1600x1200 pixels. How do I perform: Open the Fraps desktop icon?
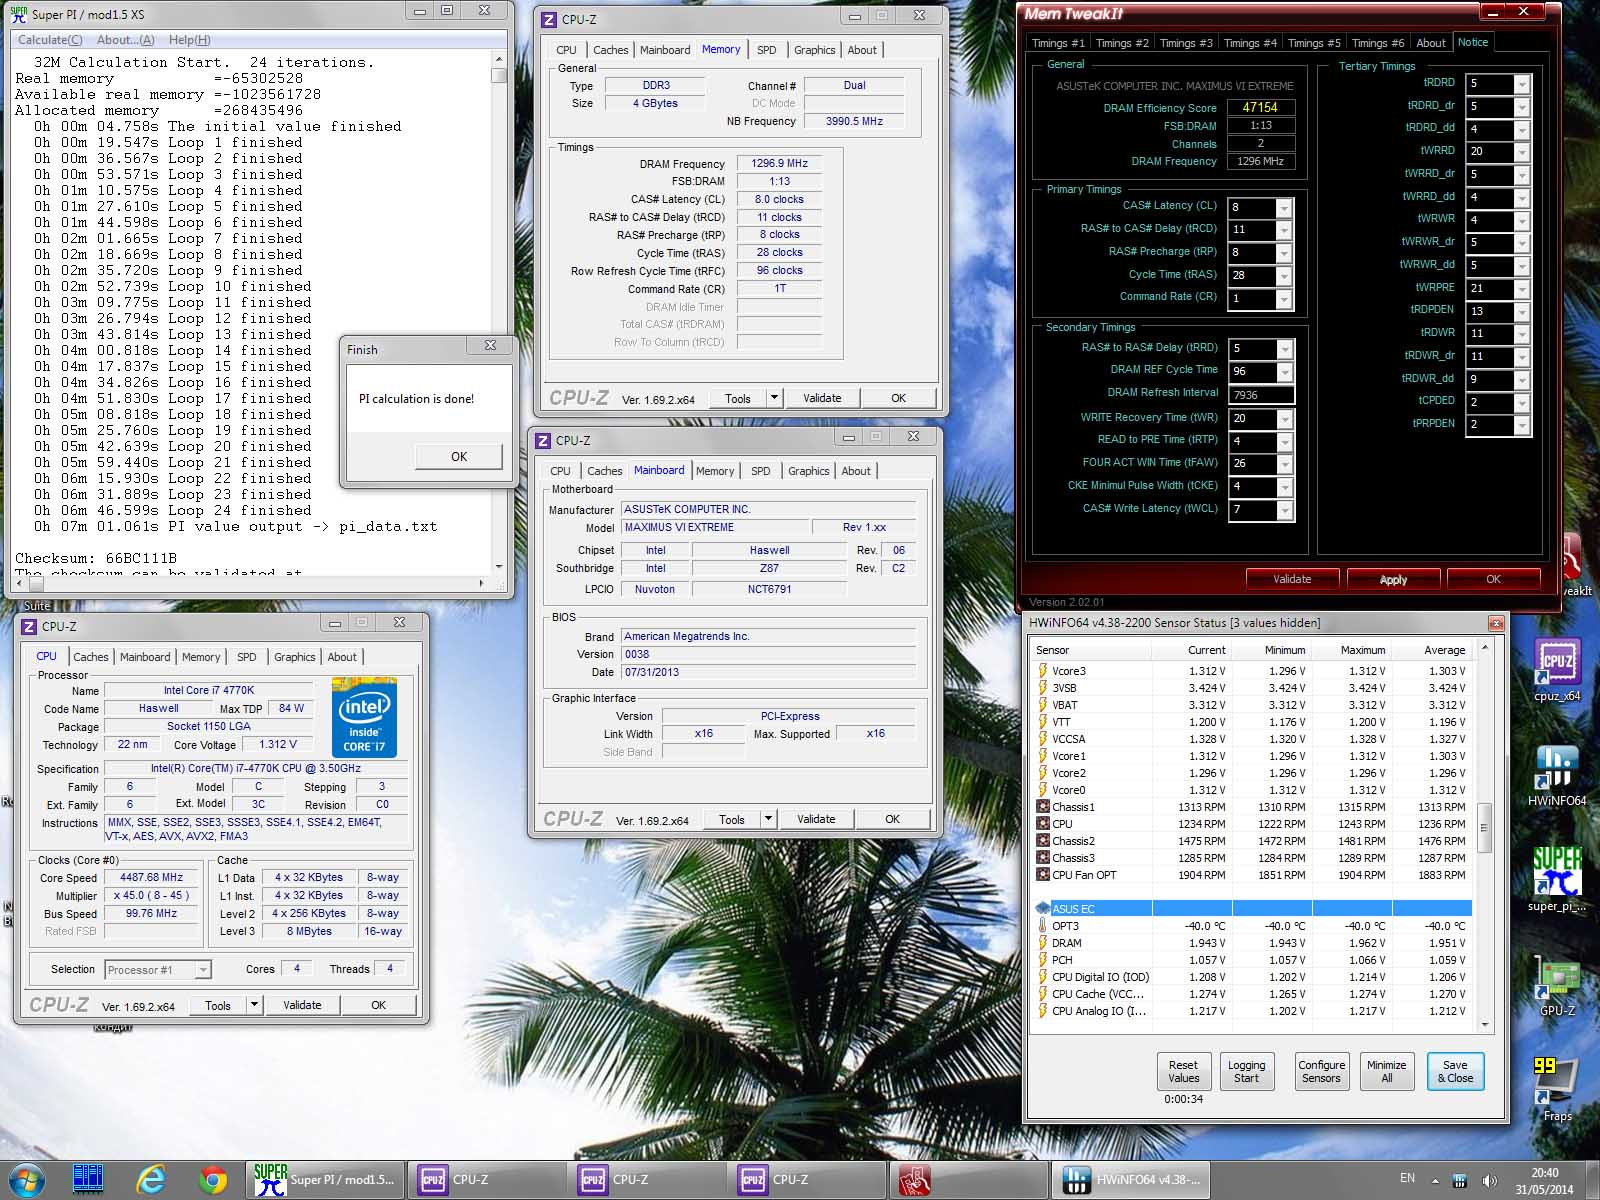tap(1557, 1088)
